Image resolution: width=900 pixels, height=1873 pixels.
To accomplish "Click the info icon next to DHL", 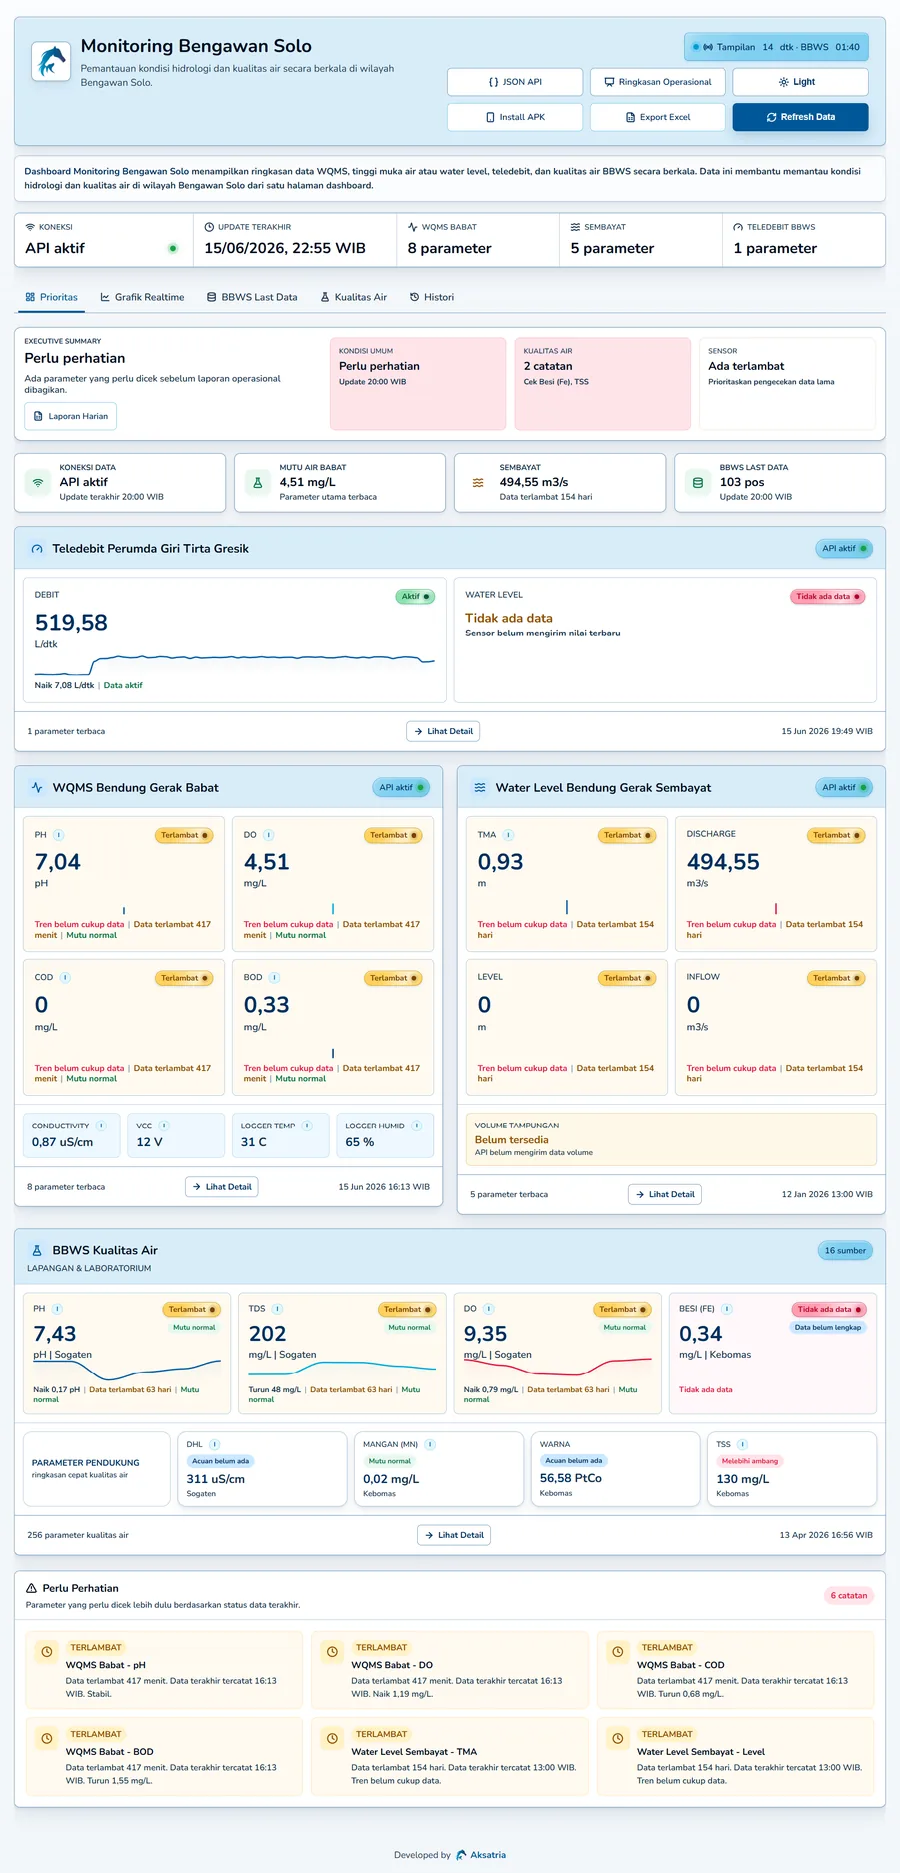I will [x=215, y=1445].
